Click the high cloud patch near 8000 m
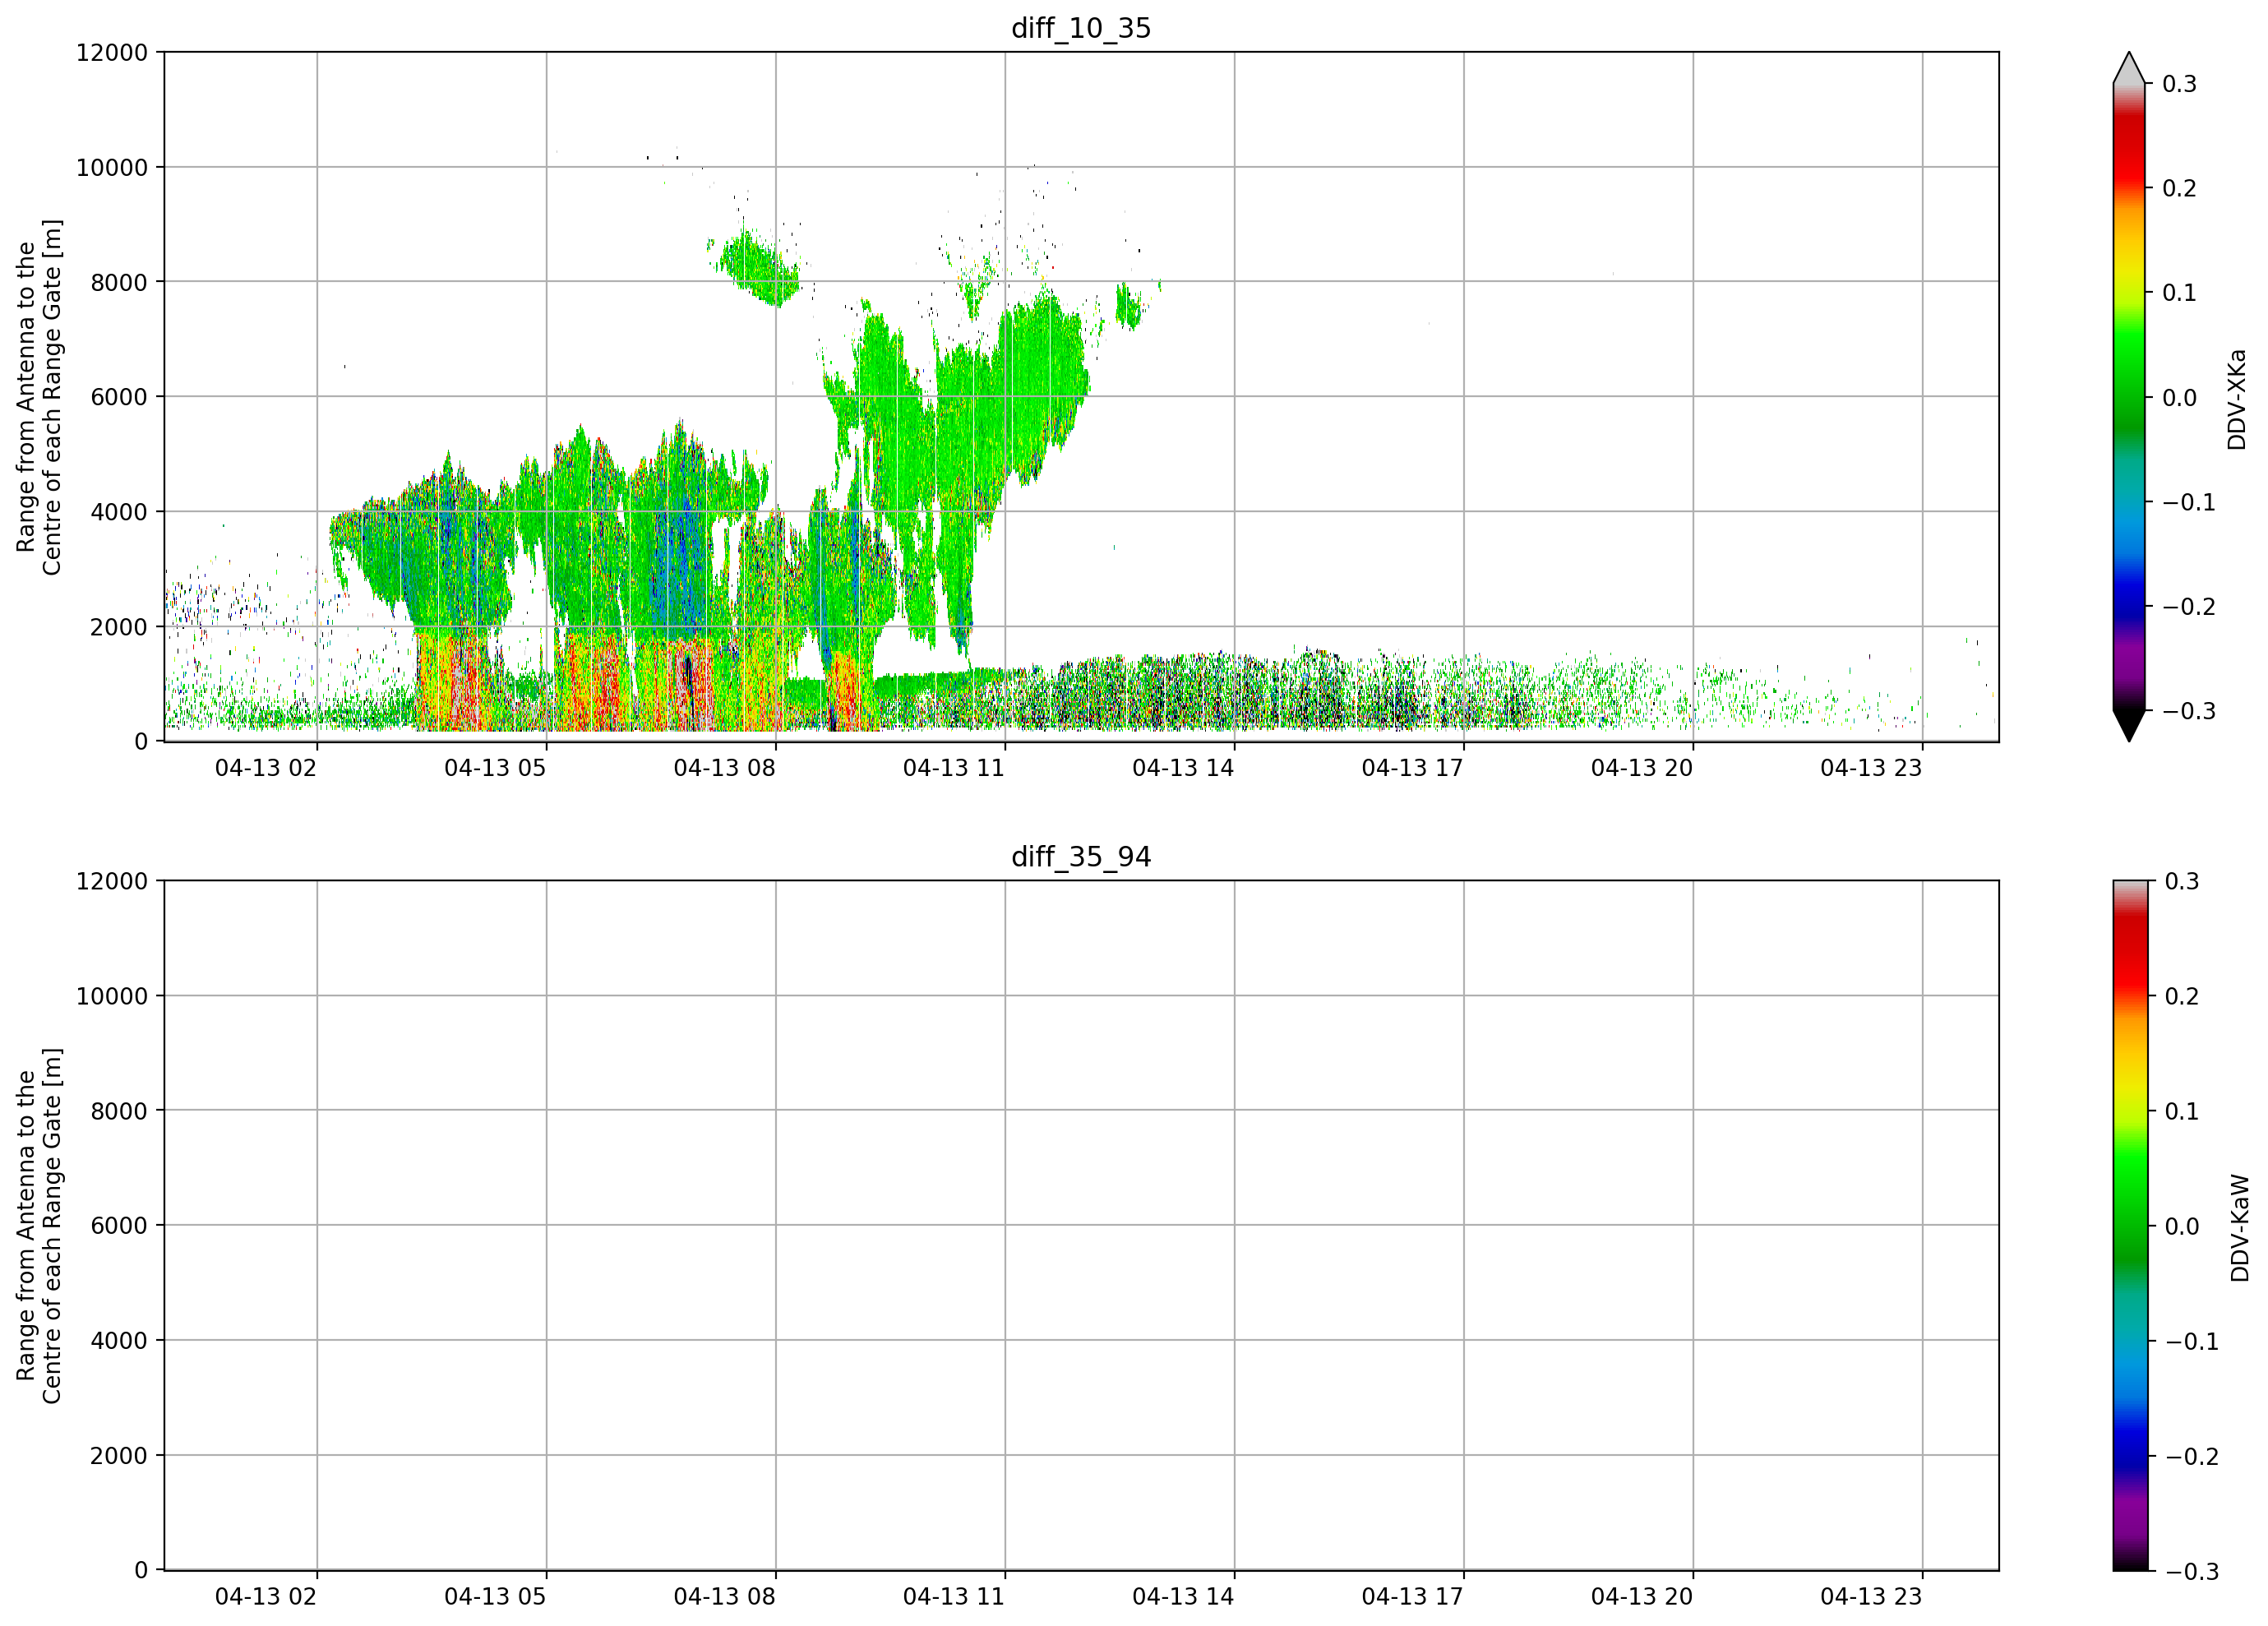 tap(756, 267)
